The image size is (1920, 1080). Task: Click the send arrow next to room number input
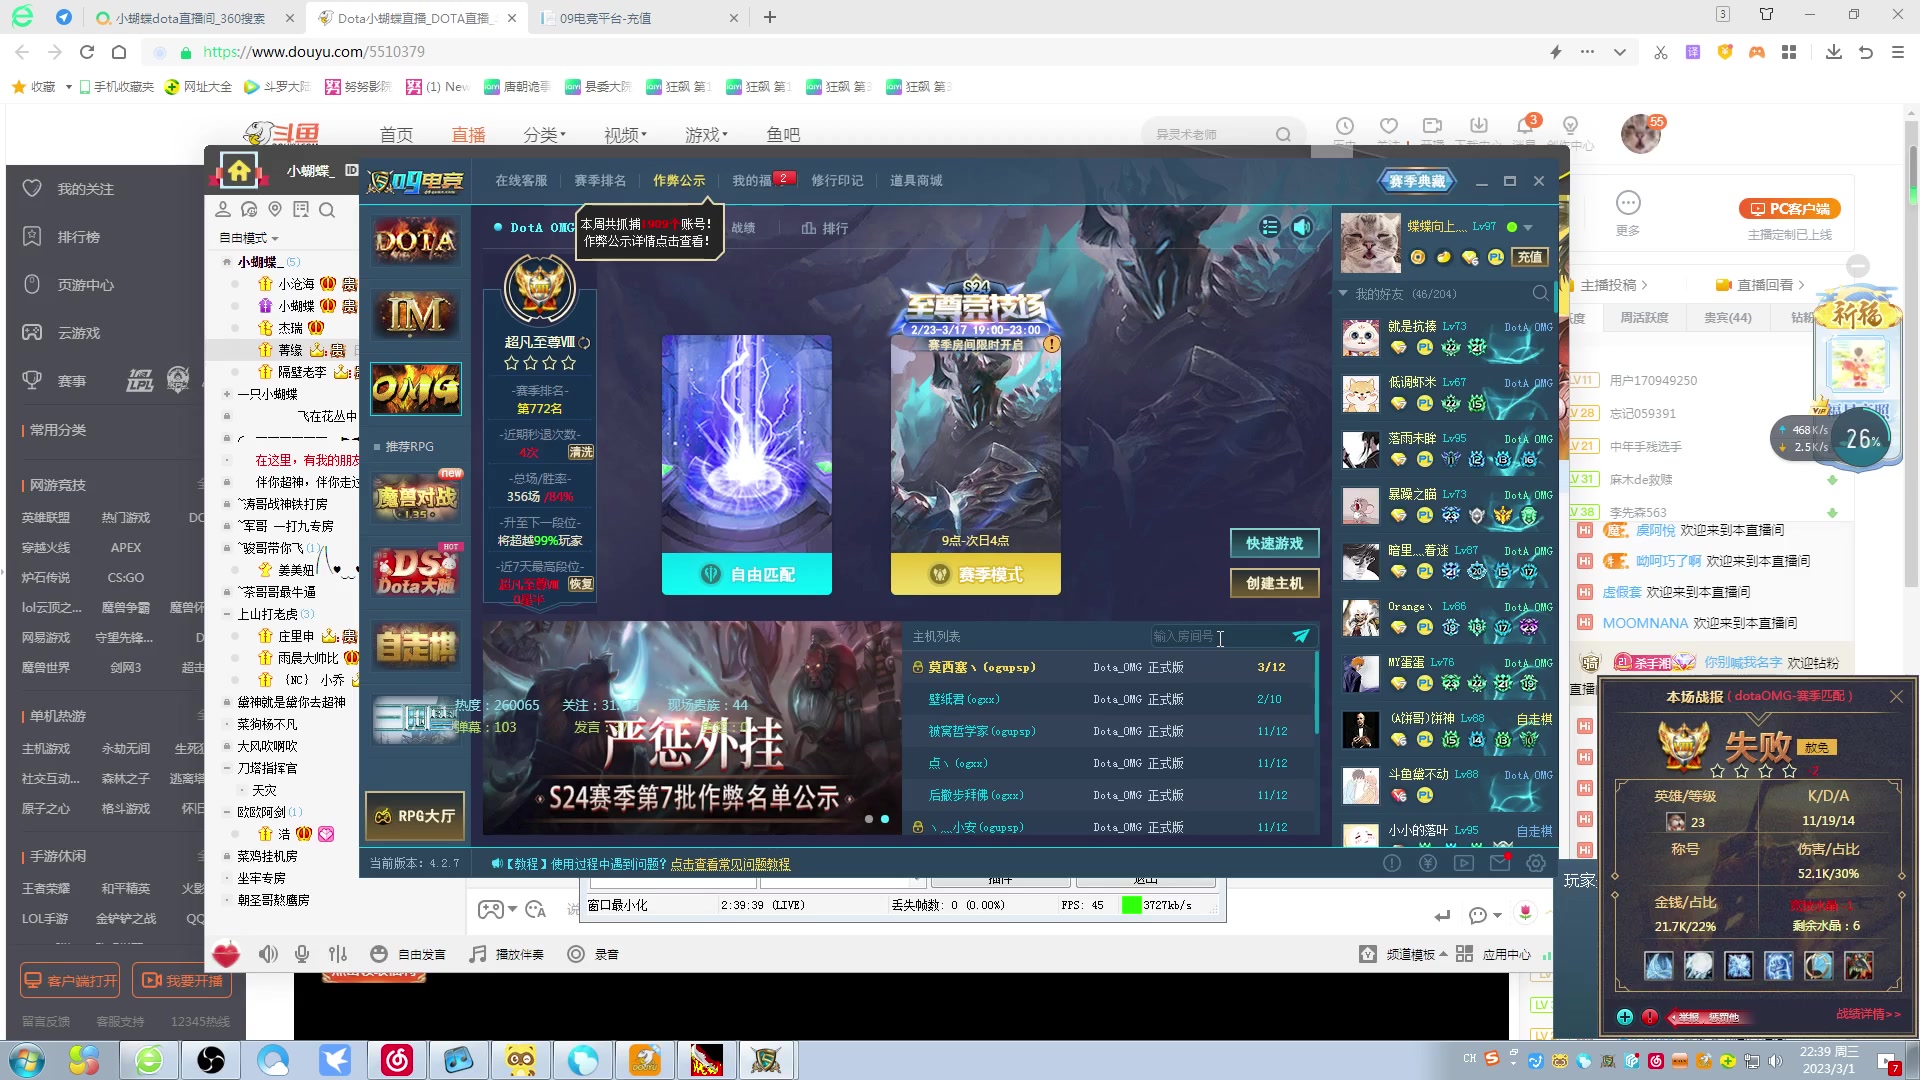tap(1301, 636)
